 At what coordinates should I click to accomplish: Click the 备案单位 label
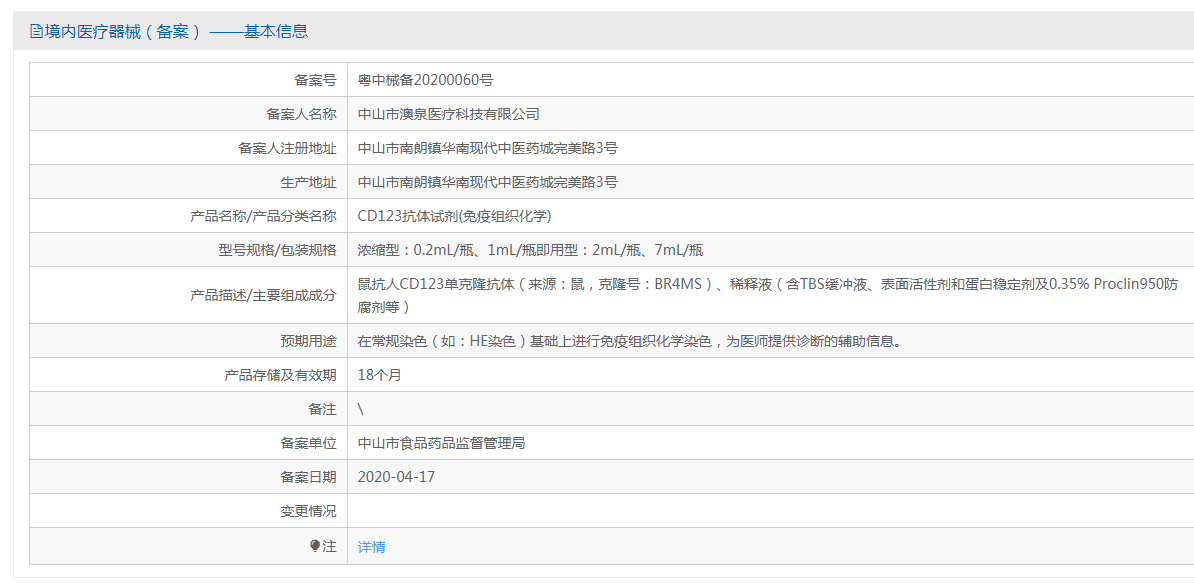[x=308, y=443]
